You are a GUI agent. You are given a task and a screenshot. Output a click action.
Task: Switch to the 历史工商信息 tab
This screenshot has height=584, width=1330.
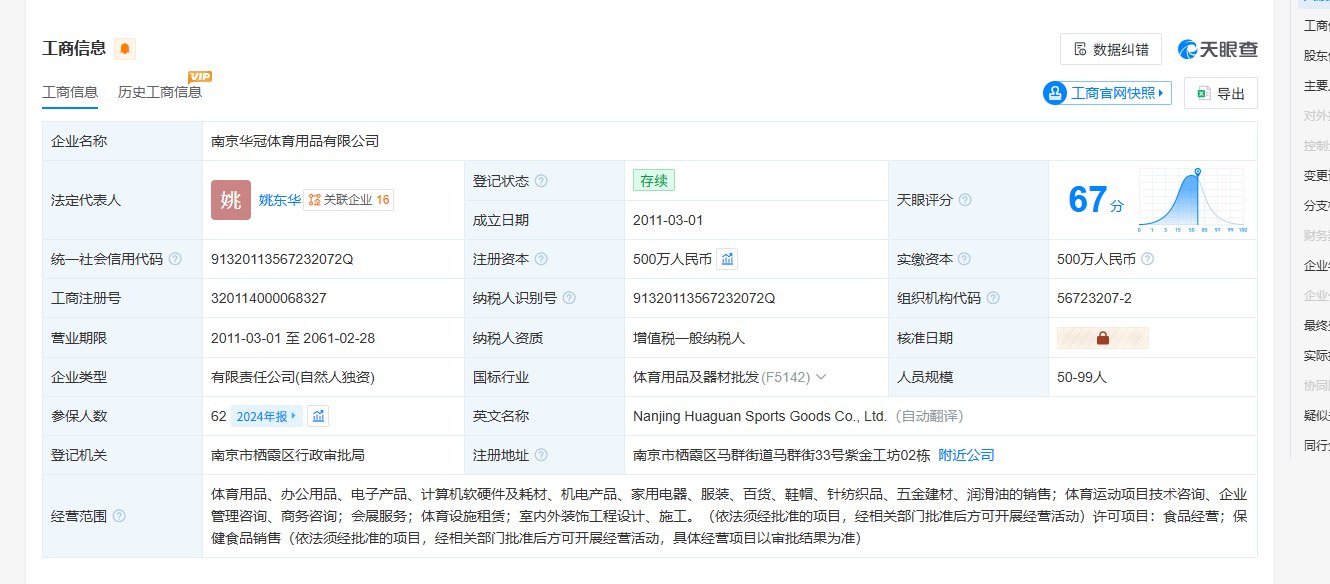(160, 92)
